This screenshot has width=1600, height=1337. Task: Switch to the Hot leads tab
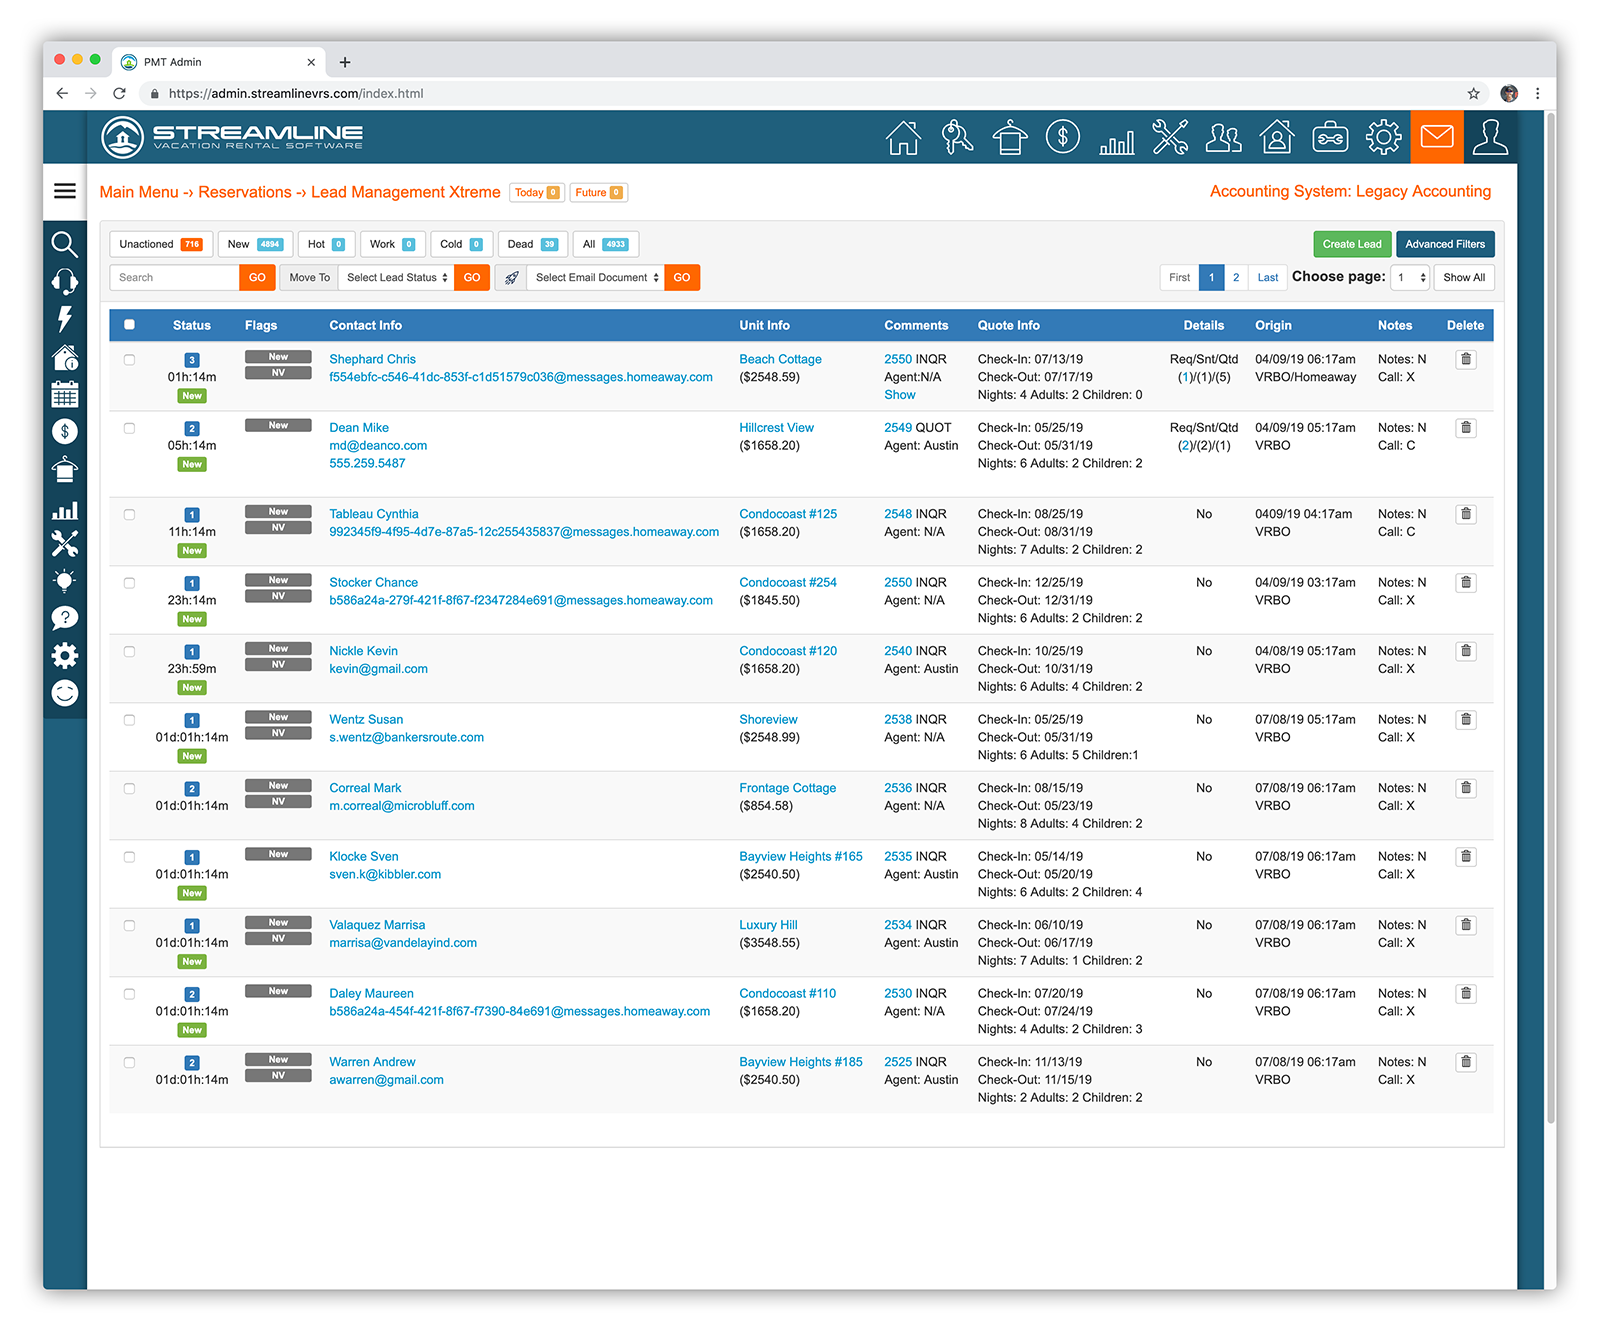pyautogui.click(x=326, y=243)
